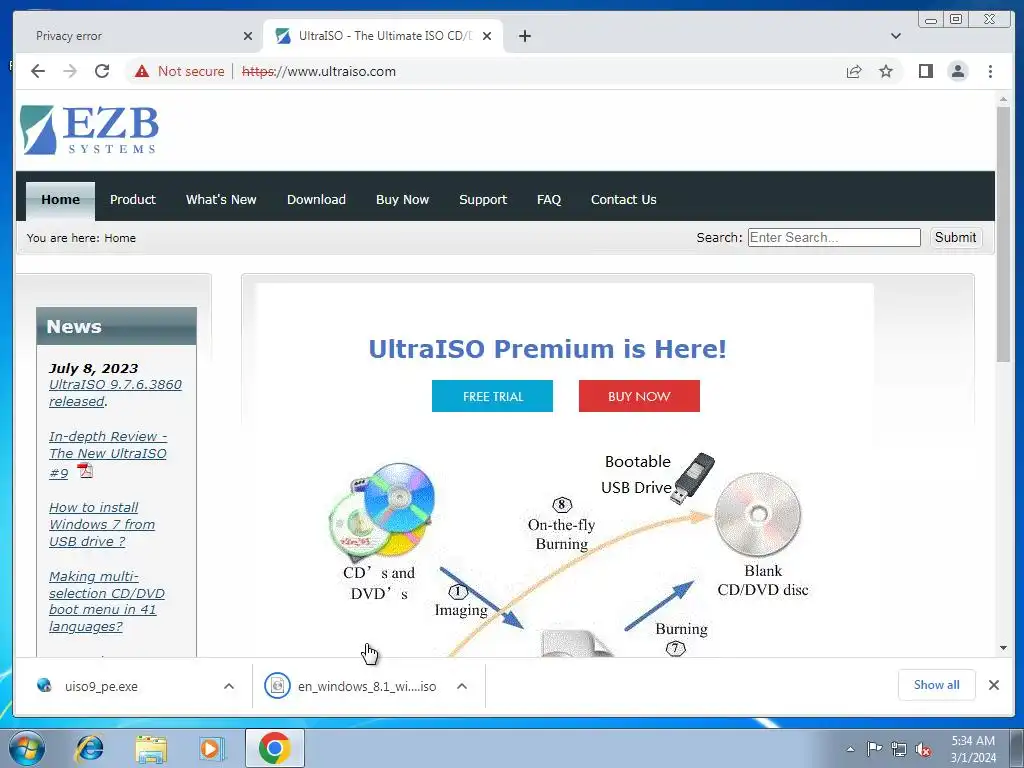This screenshot has width=1024, height=768.
Task: Click the You are here: Home breadcrumb
Action: coord(82,238)
